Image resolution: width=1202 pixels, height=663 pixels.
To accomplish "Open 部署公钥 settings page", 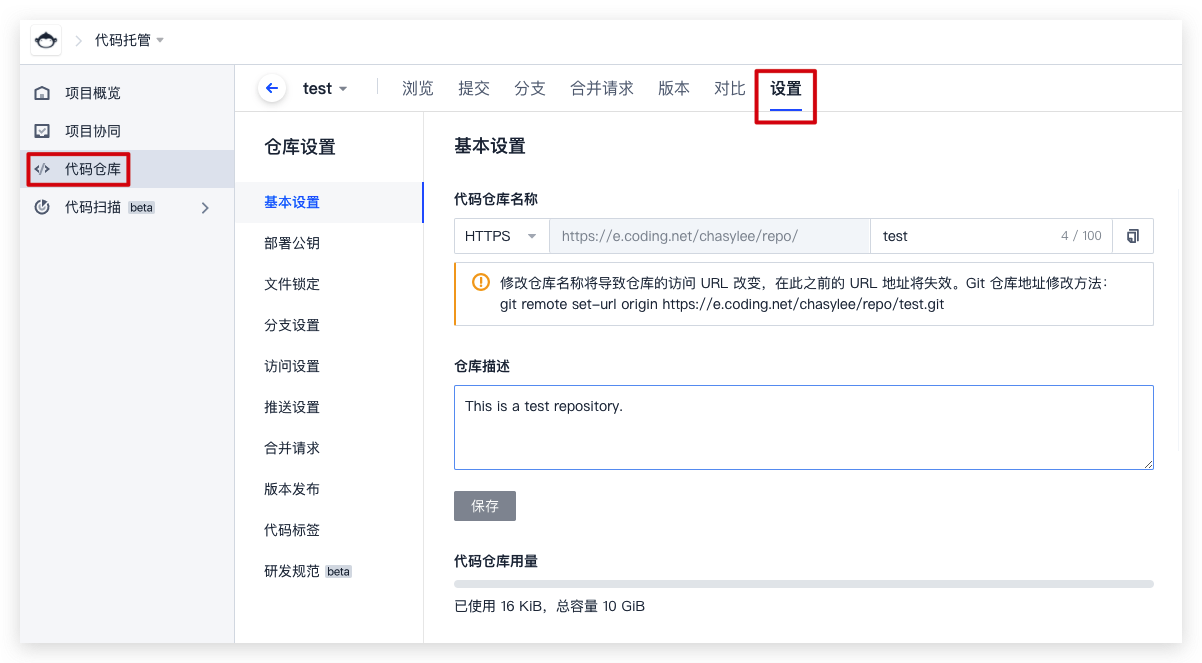I will click(x=292, y=243).
